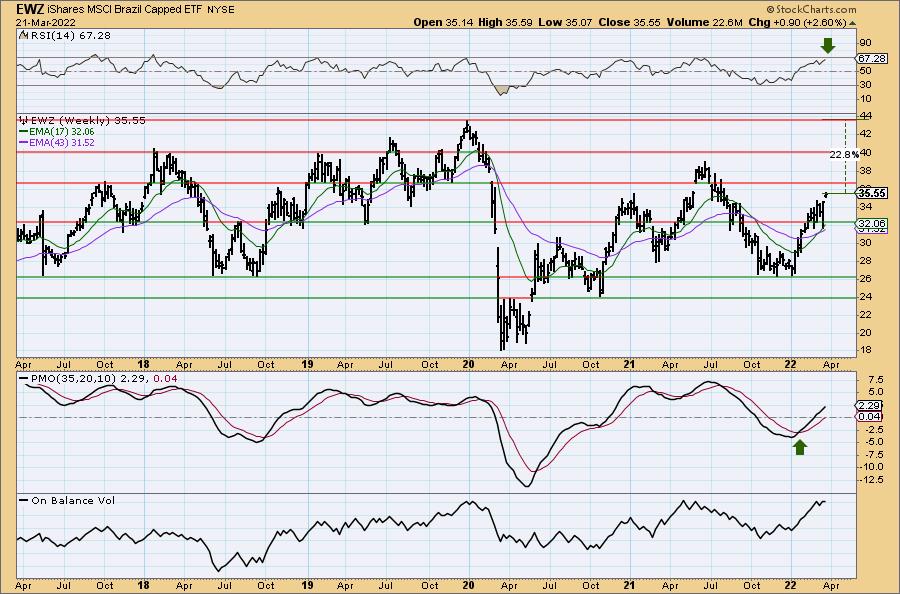
Task: Click the 'EMA(43) 31.52' legend text
Action: coord(61,142)
